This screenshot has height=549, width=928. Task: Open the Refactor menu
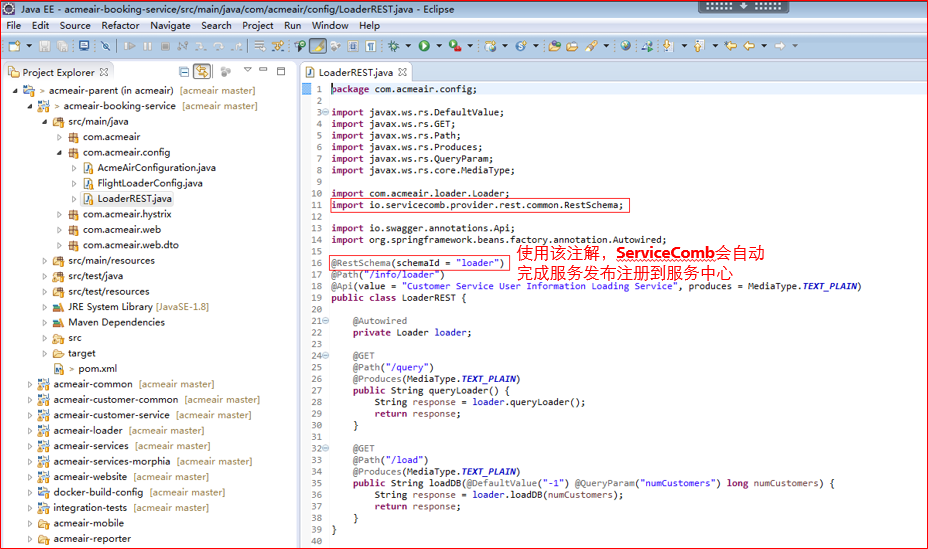coord(120,25)
